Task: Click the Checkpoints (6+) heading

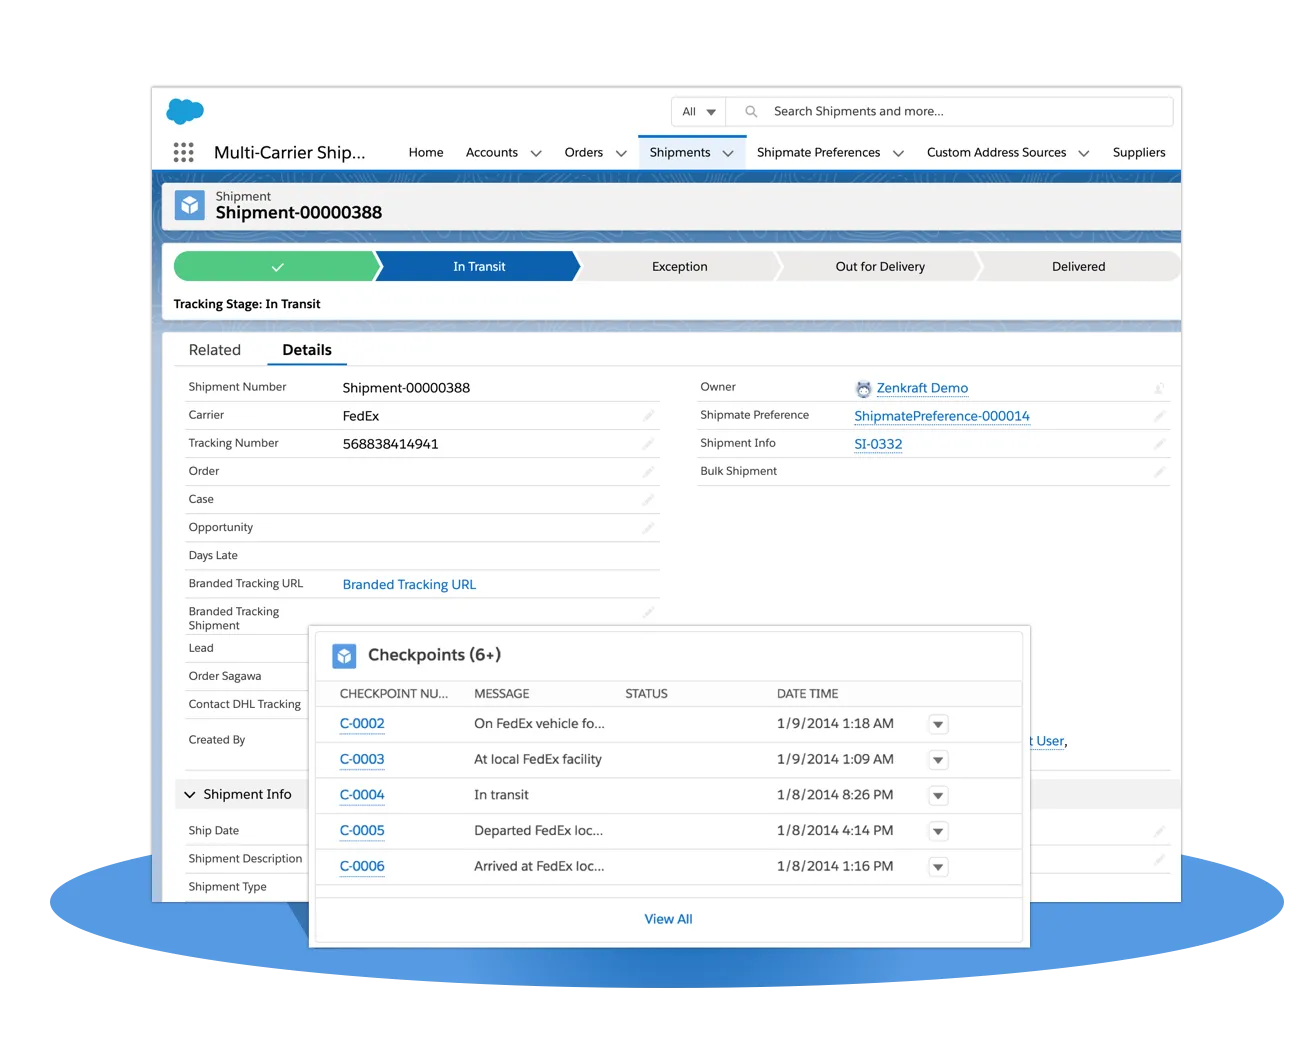Action: [434, 655]
